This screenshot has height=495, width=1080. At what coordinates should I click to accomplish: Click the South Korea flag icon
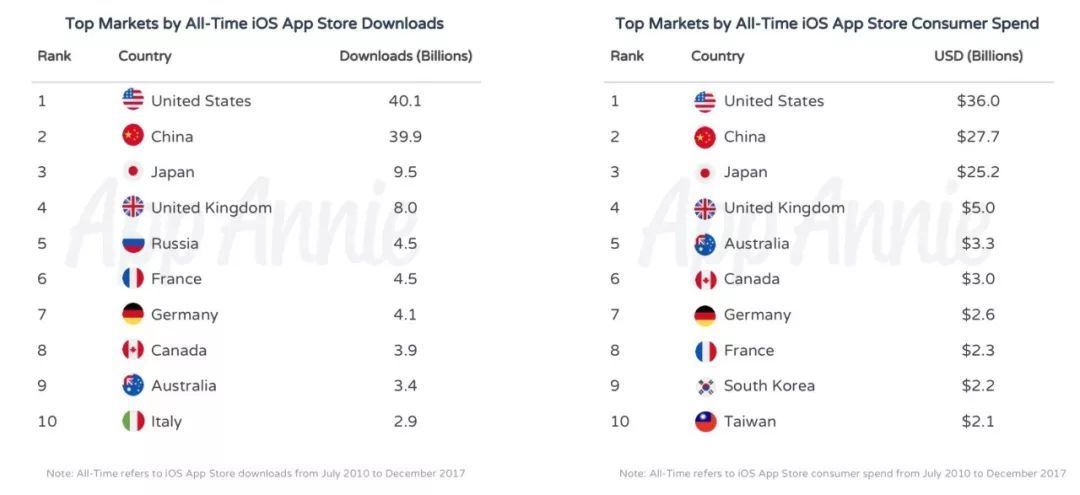(705, 386)
